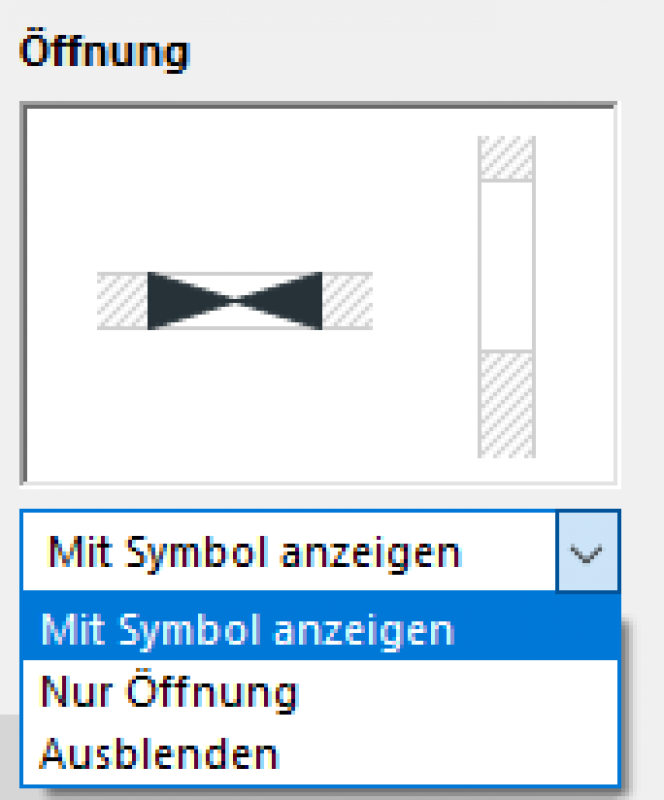664x800 pixels.
Task: Click the left hatched wall segment in plan
Action: (x=121, y=300)
